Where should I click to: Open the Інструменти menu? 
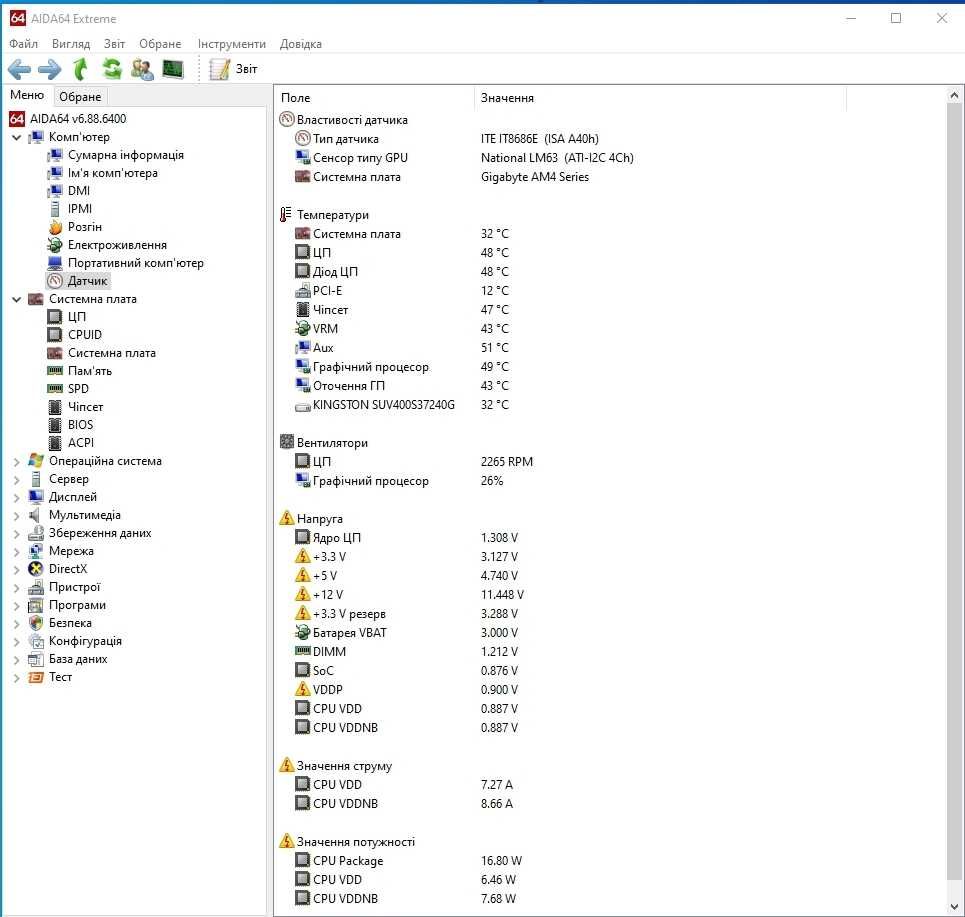coord(231,44)
